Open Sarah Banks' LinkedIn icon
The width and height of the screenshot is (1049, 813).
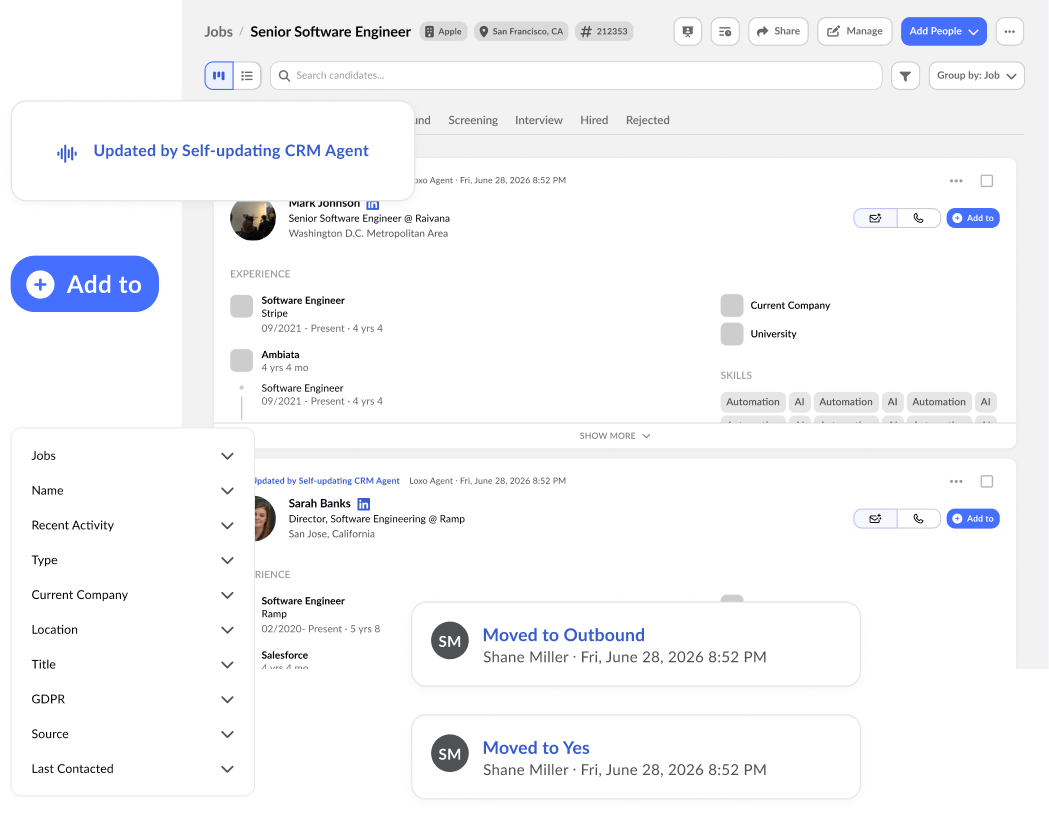point(363,504)
